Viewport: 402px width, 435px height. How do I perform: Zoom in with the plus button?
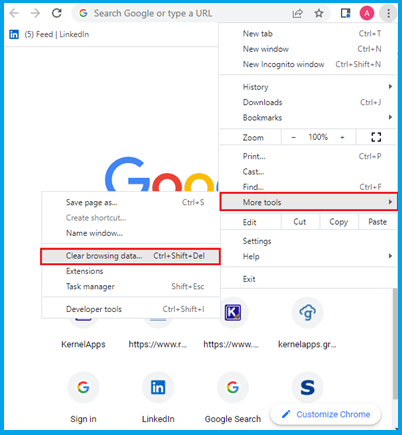342,137
